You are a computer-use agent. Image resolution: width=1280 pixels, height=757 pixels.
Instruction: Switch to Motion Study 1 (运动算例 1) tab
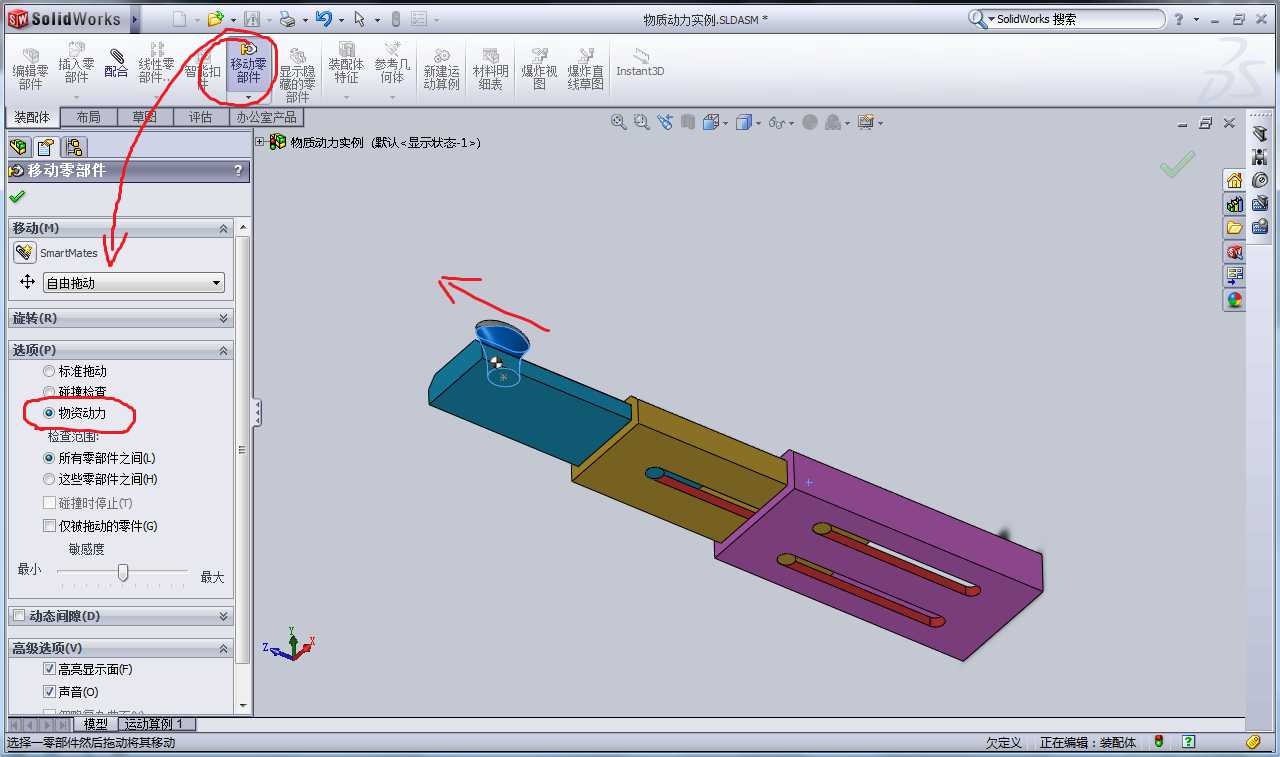click(x=156, y=724)
